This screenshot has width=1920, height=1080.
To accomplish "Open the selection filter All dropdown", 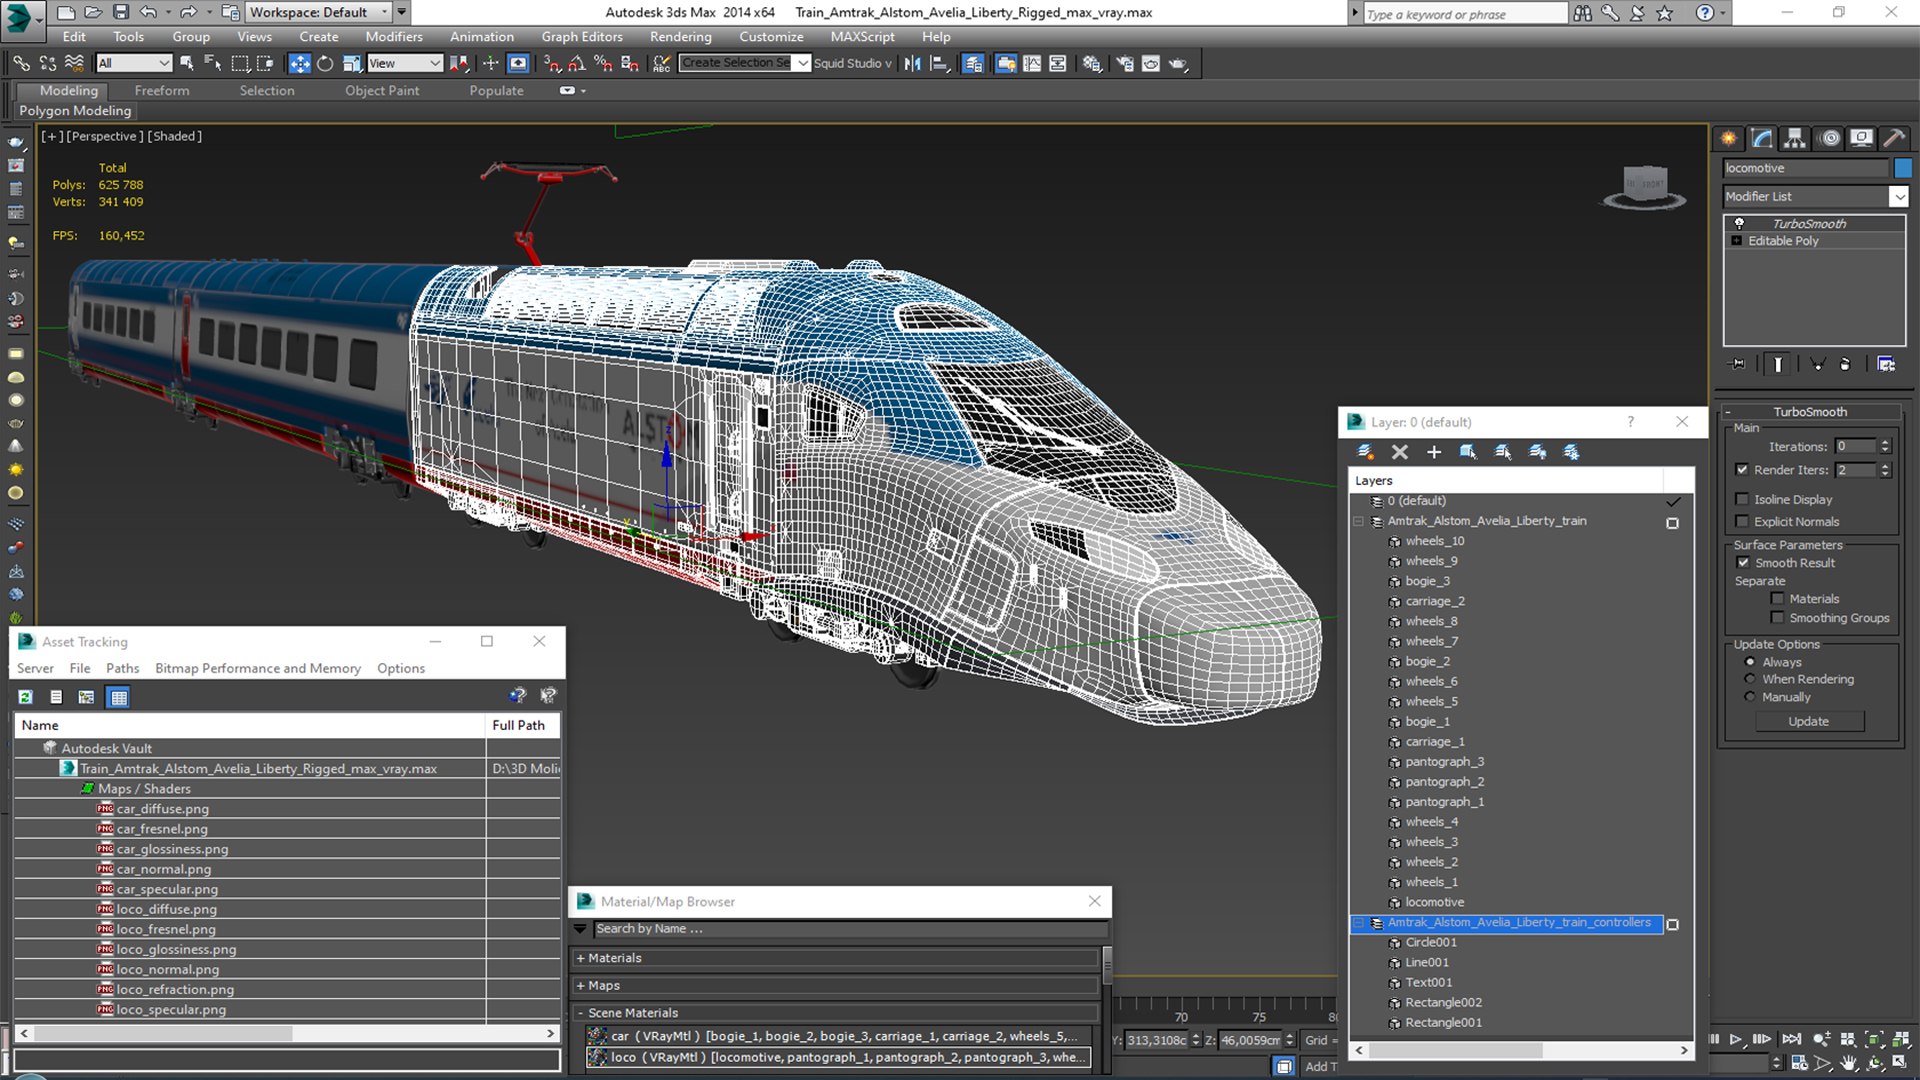I will (134, 63).
